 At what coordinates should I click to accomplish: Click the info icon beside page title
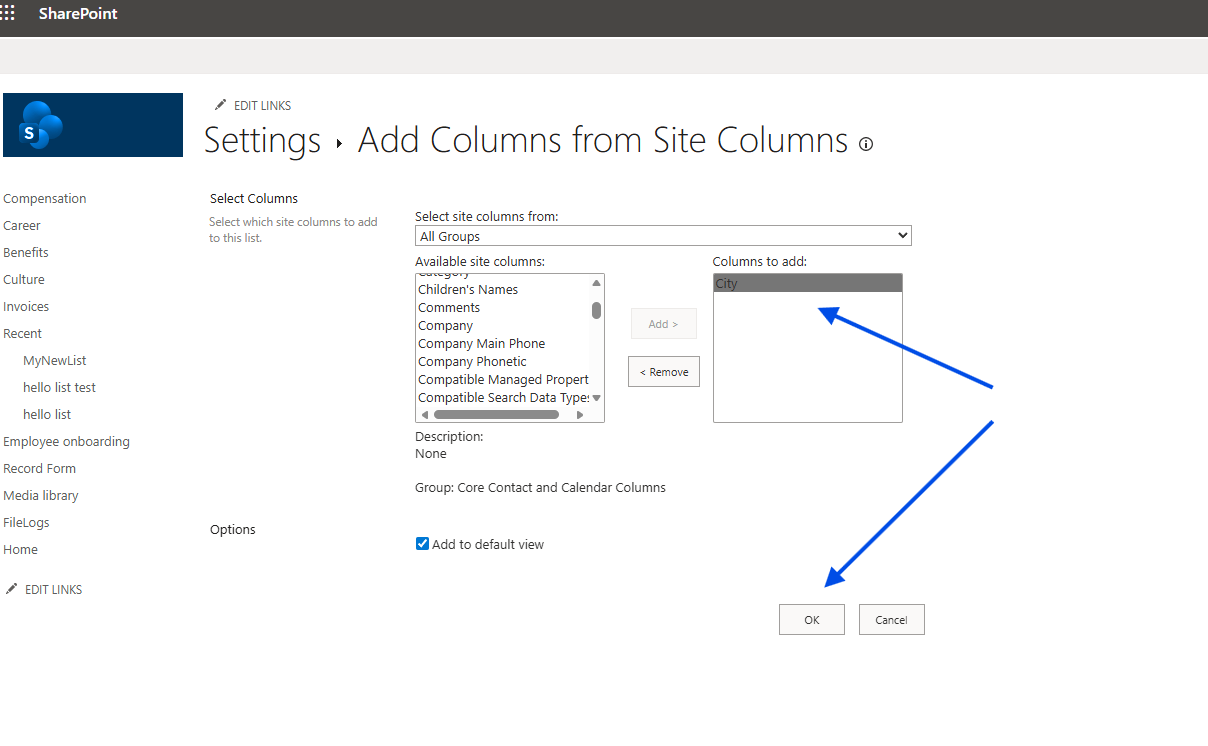pyautogui.click(x=866, y=144)
